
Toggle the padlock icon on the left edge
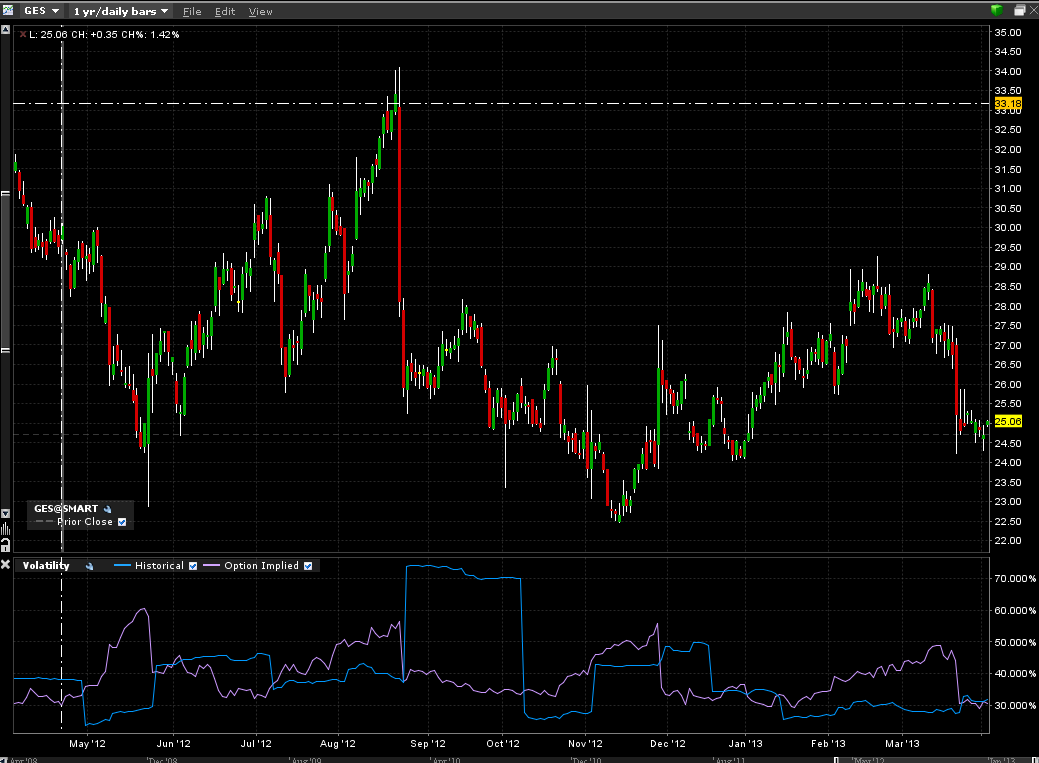pos(5,545)
